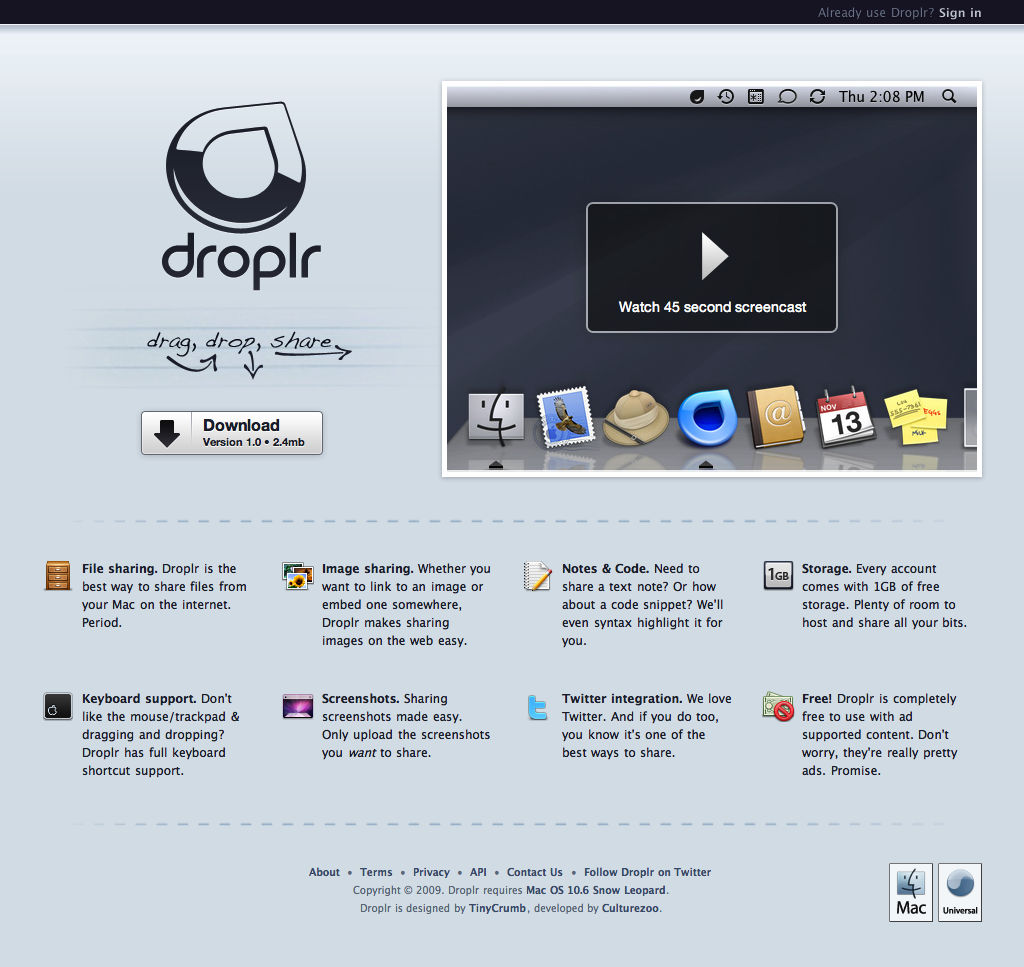Click the yellow Stickies dock icon

(x=915, y=418)
